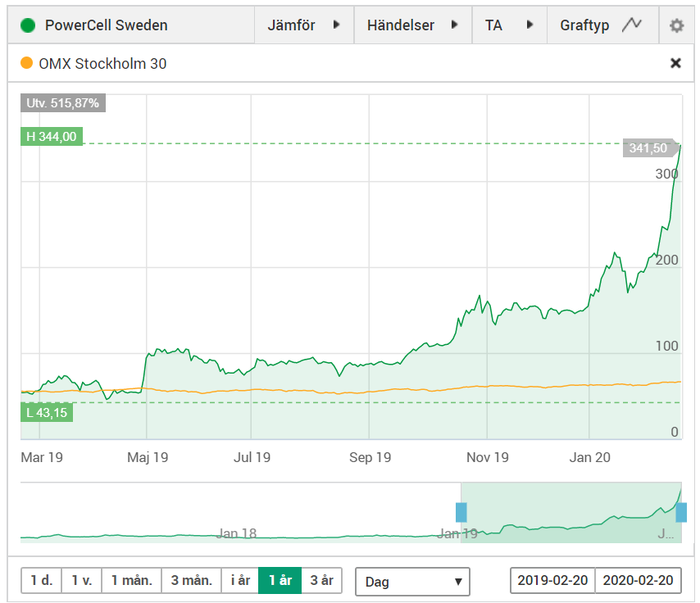Open the Dag interval dropdown
This screenshot has width=700, height=603.
(x=412, y=582)
